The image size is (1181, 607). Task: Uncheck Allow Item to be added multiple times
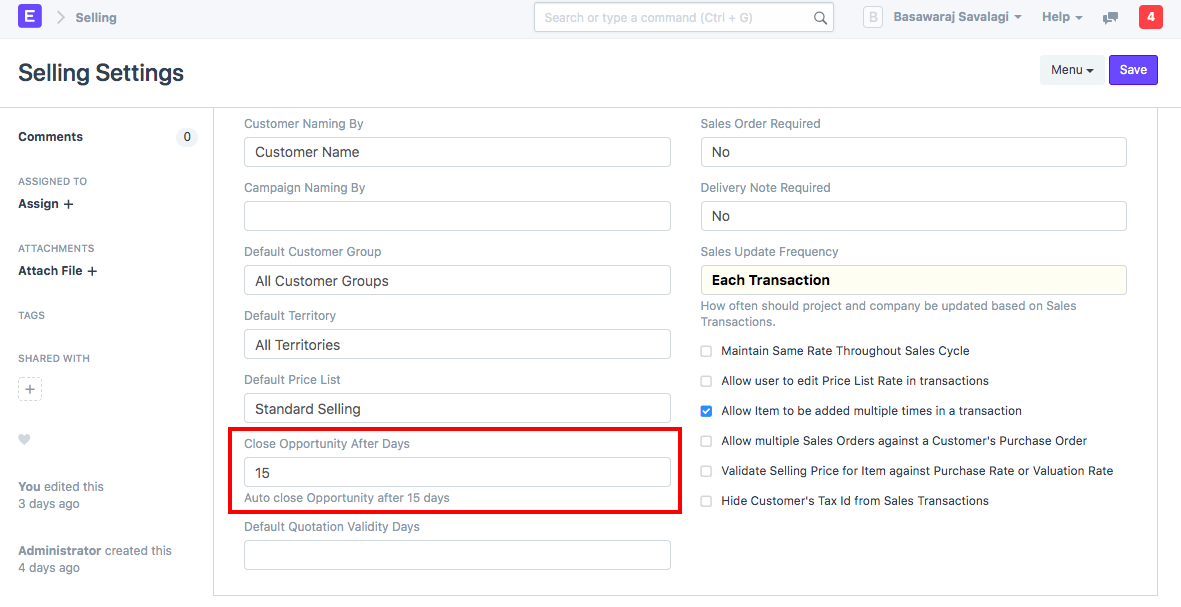[x=706, y=411]
